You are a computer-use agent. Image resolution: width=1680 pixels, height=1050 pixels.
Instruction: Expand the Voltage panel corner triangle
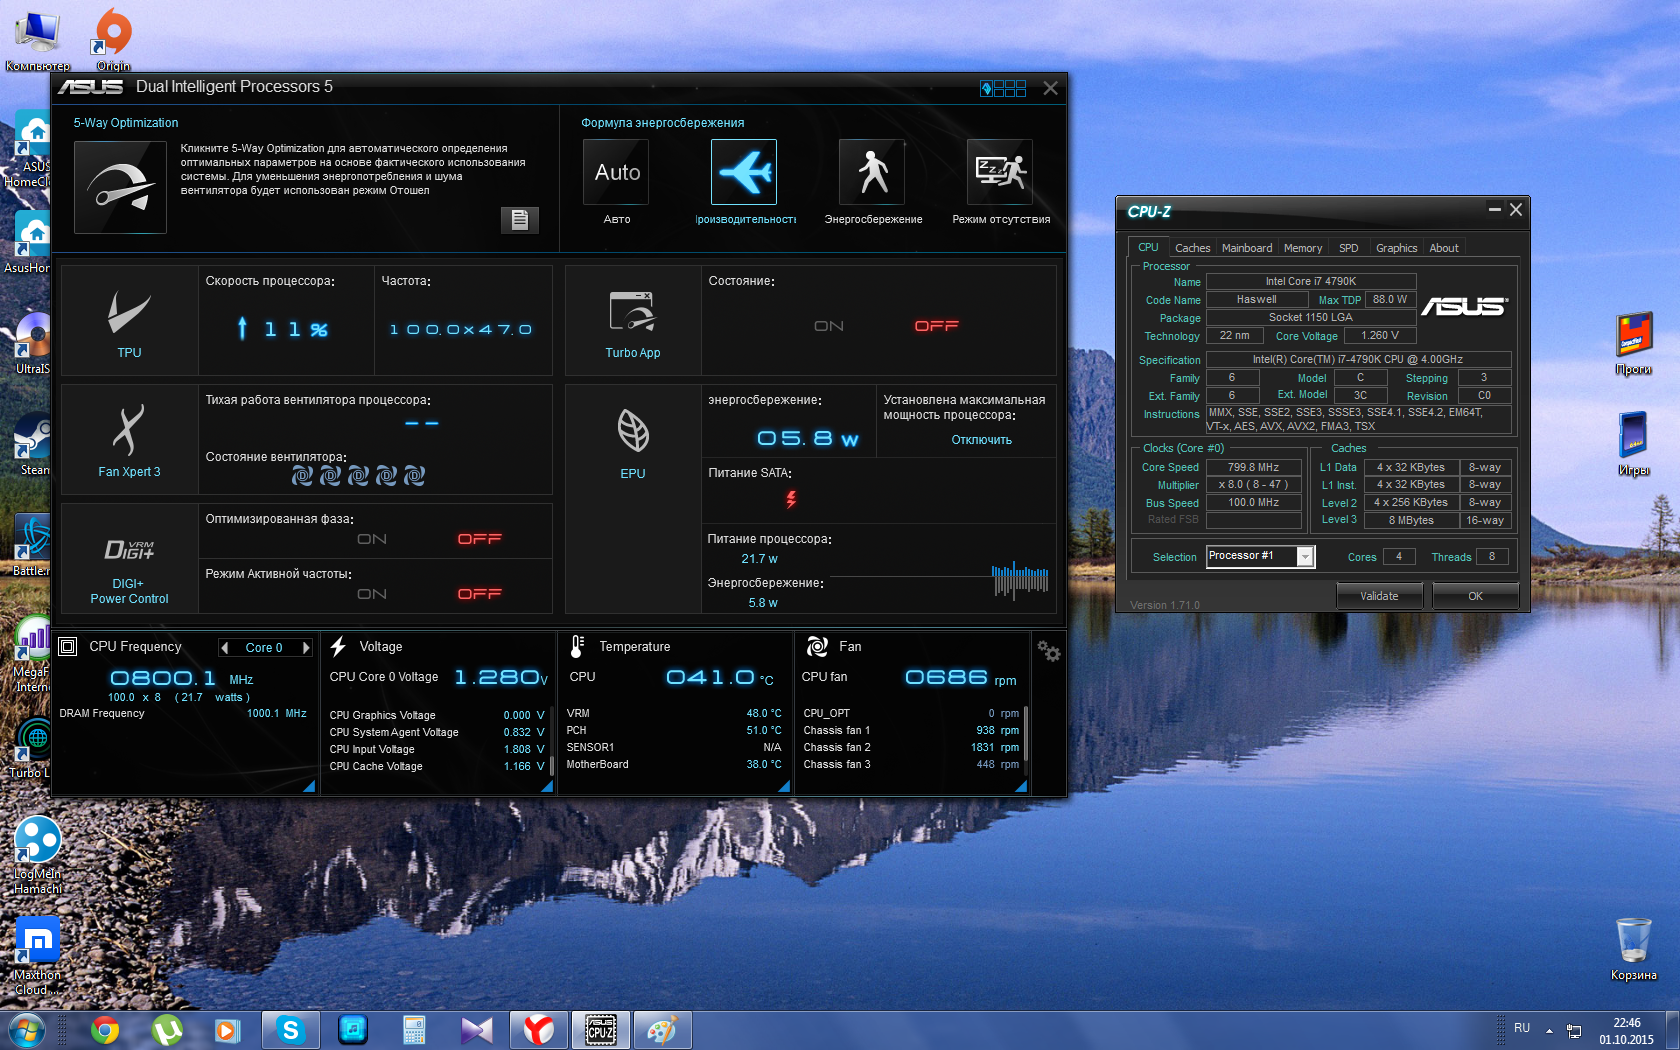coord(547,786)
